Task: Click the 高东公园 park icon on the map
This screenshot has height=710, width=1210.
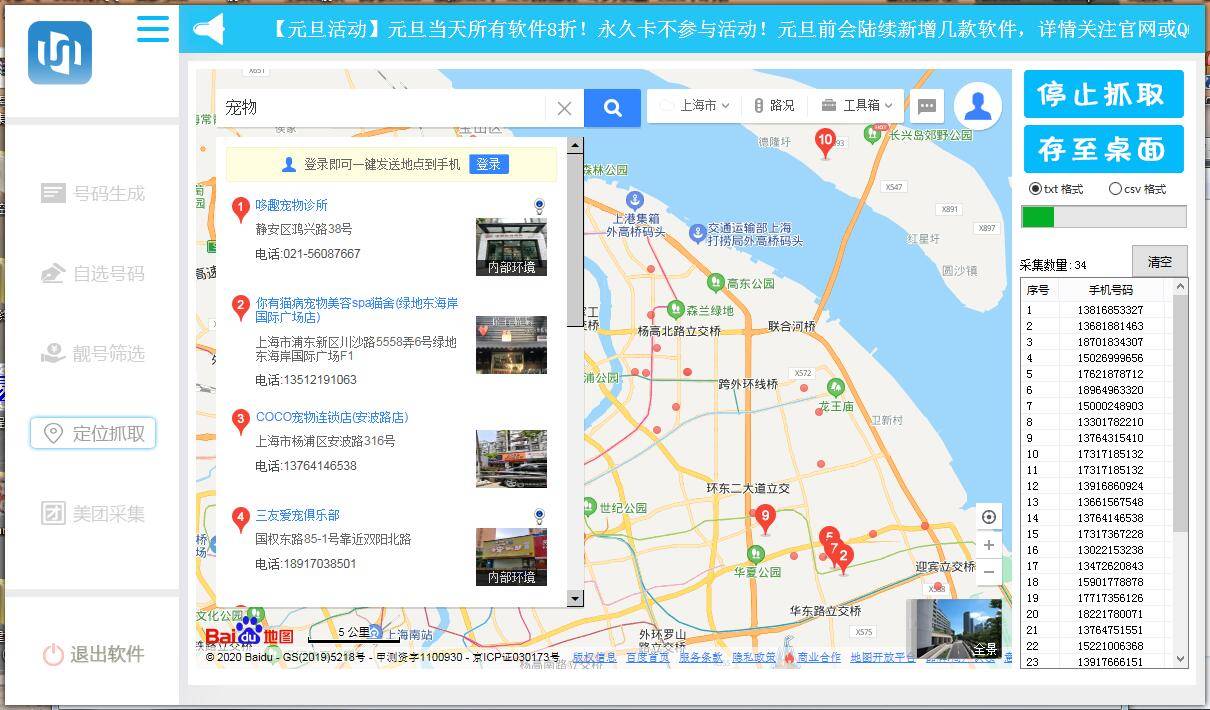Action: click(x=716, y=283)
